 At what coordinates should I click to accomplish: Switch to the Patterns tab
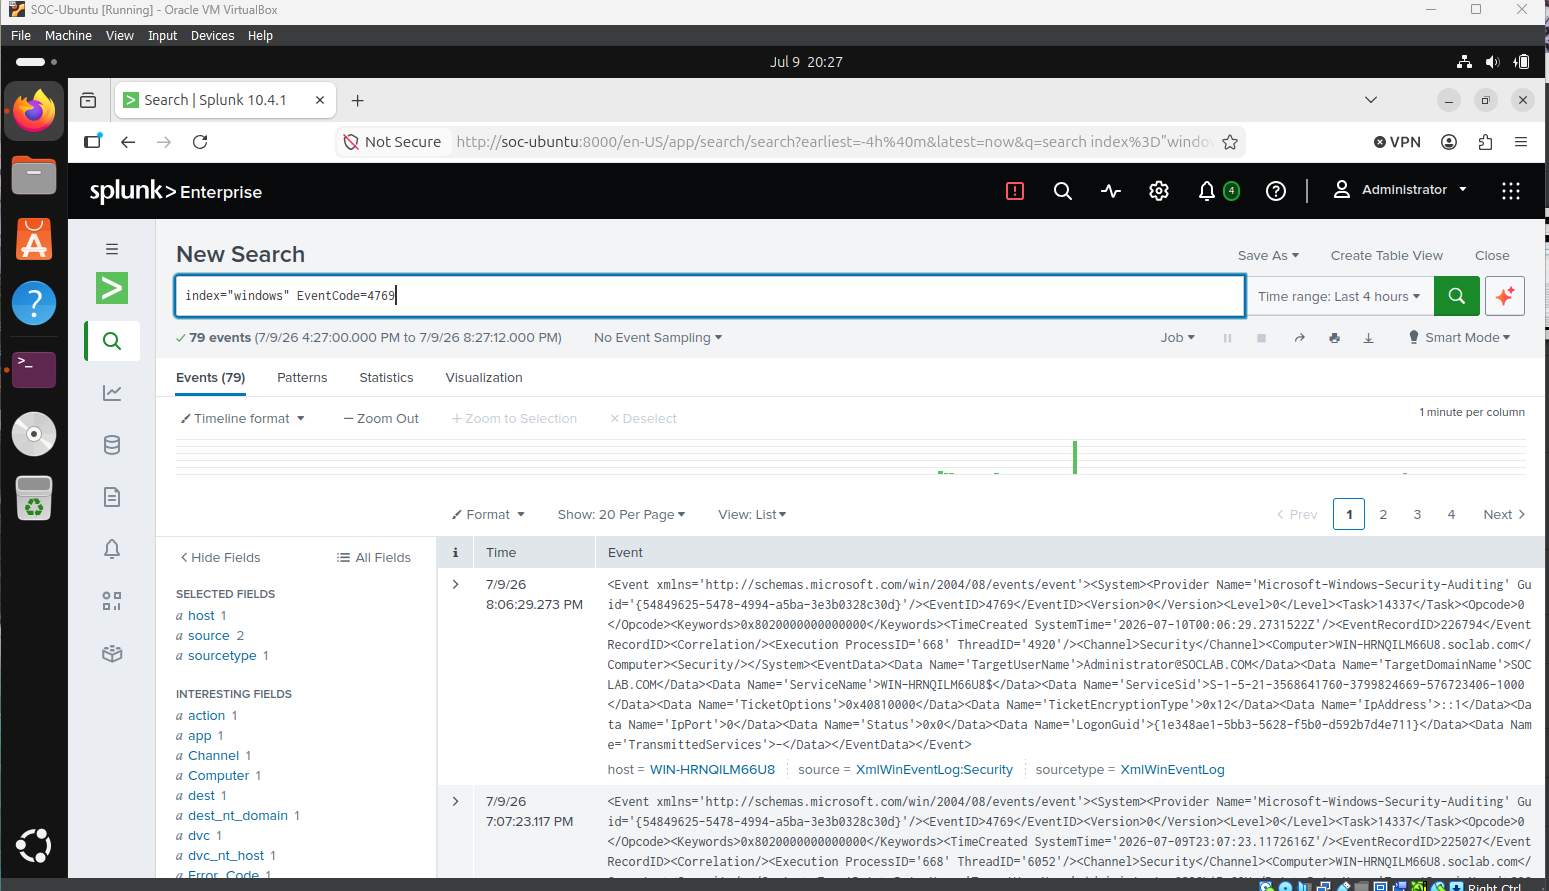pos(302,378)
